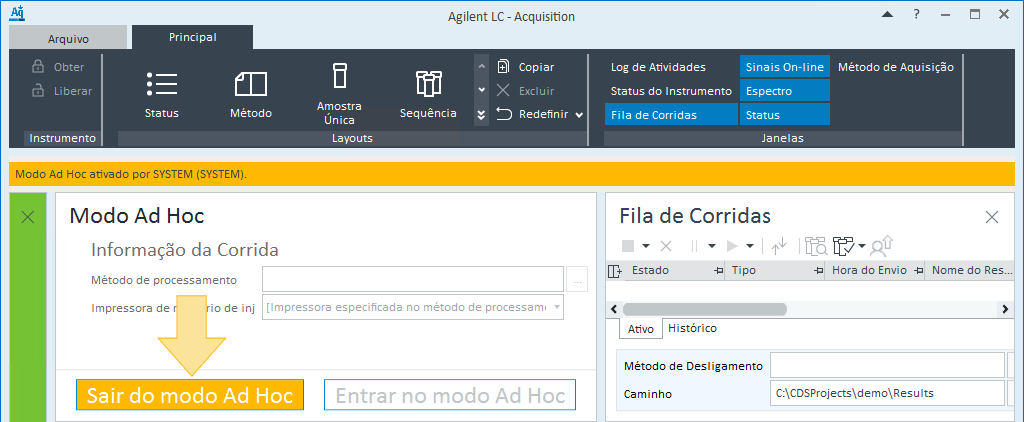Toggle the Sinais On-line window
This screenshot has height=422, width=1024.
click(x=785, y=67)
